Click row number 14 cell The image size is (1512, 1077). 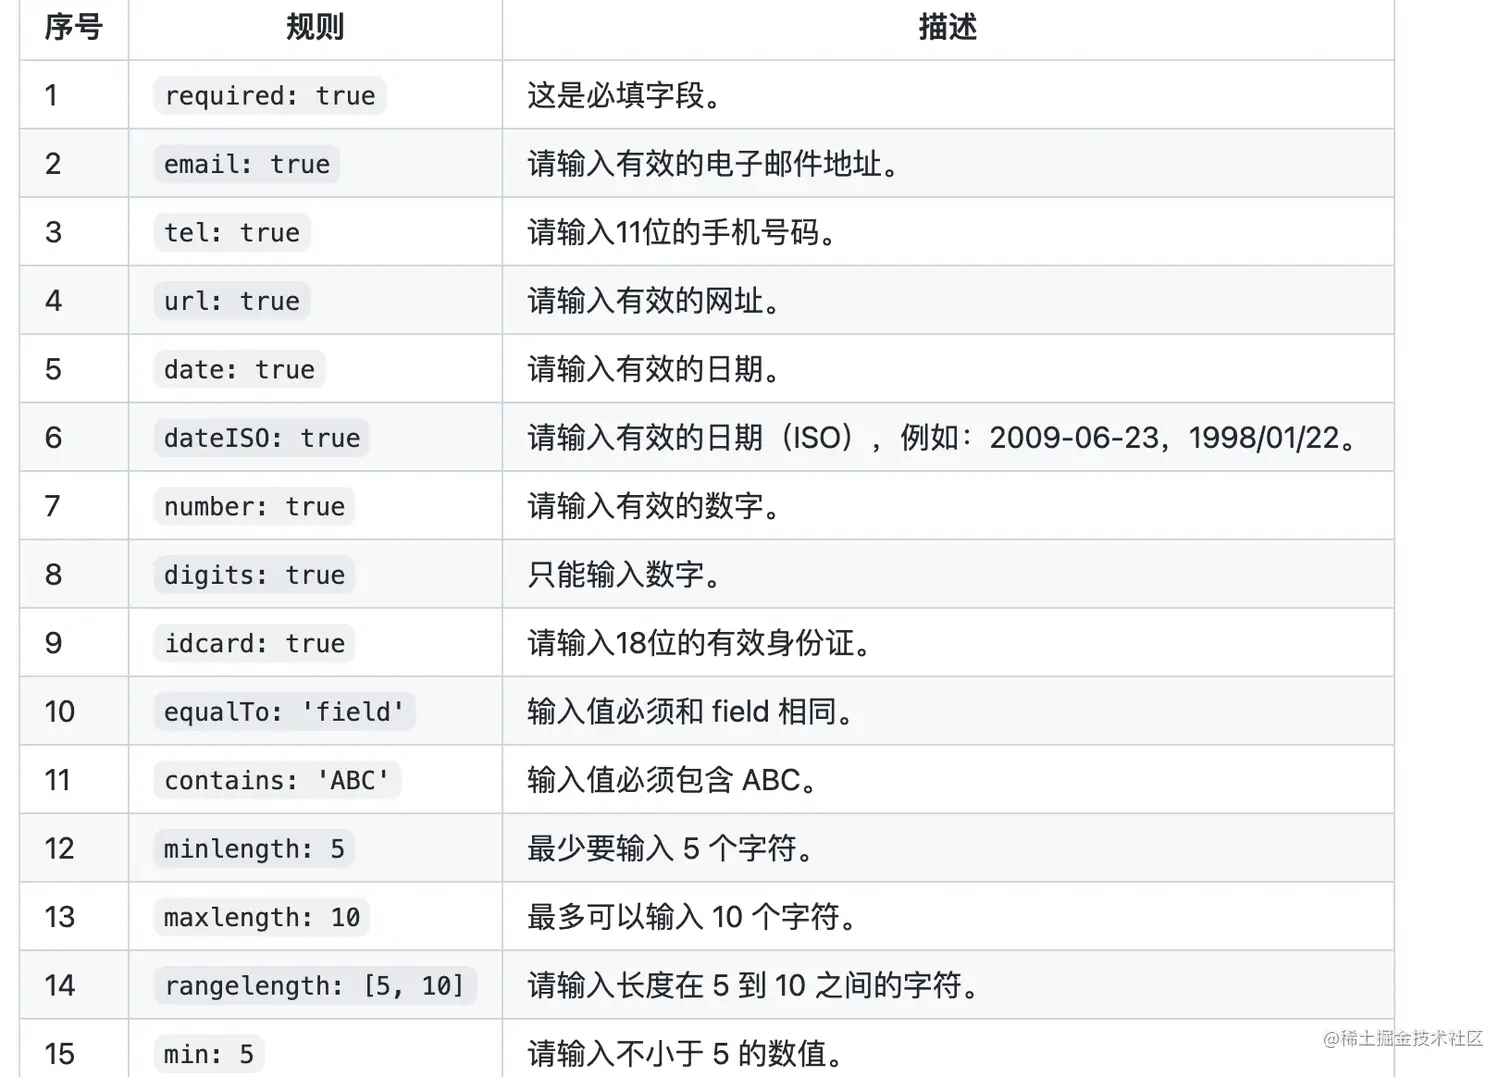point(74,986)
